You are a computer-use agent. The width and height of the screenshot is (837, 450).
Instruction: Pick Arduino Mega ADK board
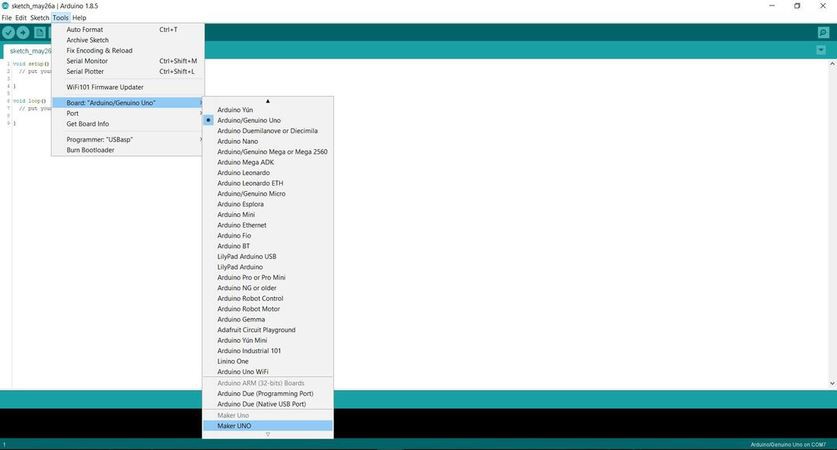coord(267,162)
